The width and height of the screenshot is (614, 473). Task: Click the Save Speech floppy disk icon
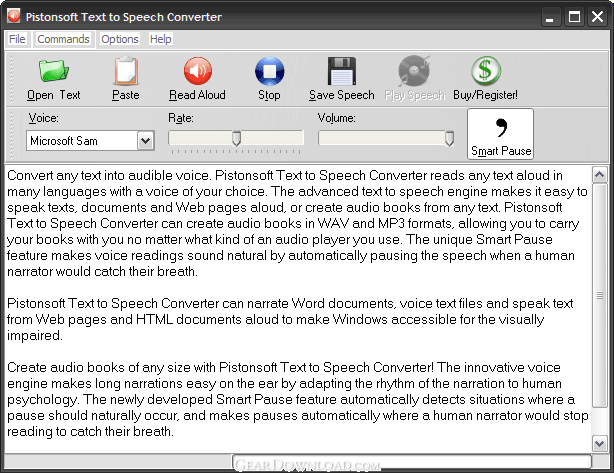(341, 71)
